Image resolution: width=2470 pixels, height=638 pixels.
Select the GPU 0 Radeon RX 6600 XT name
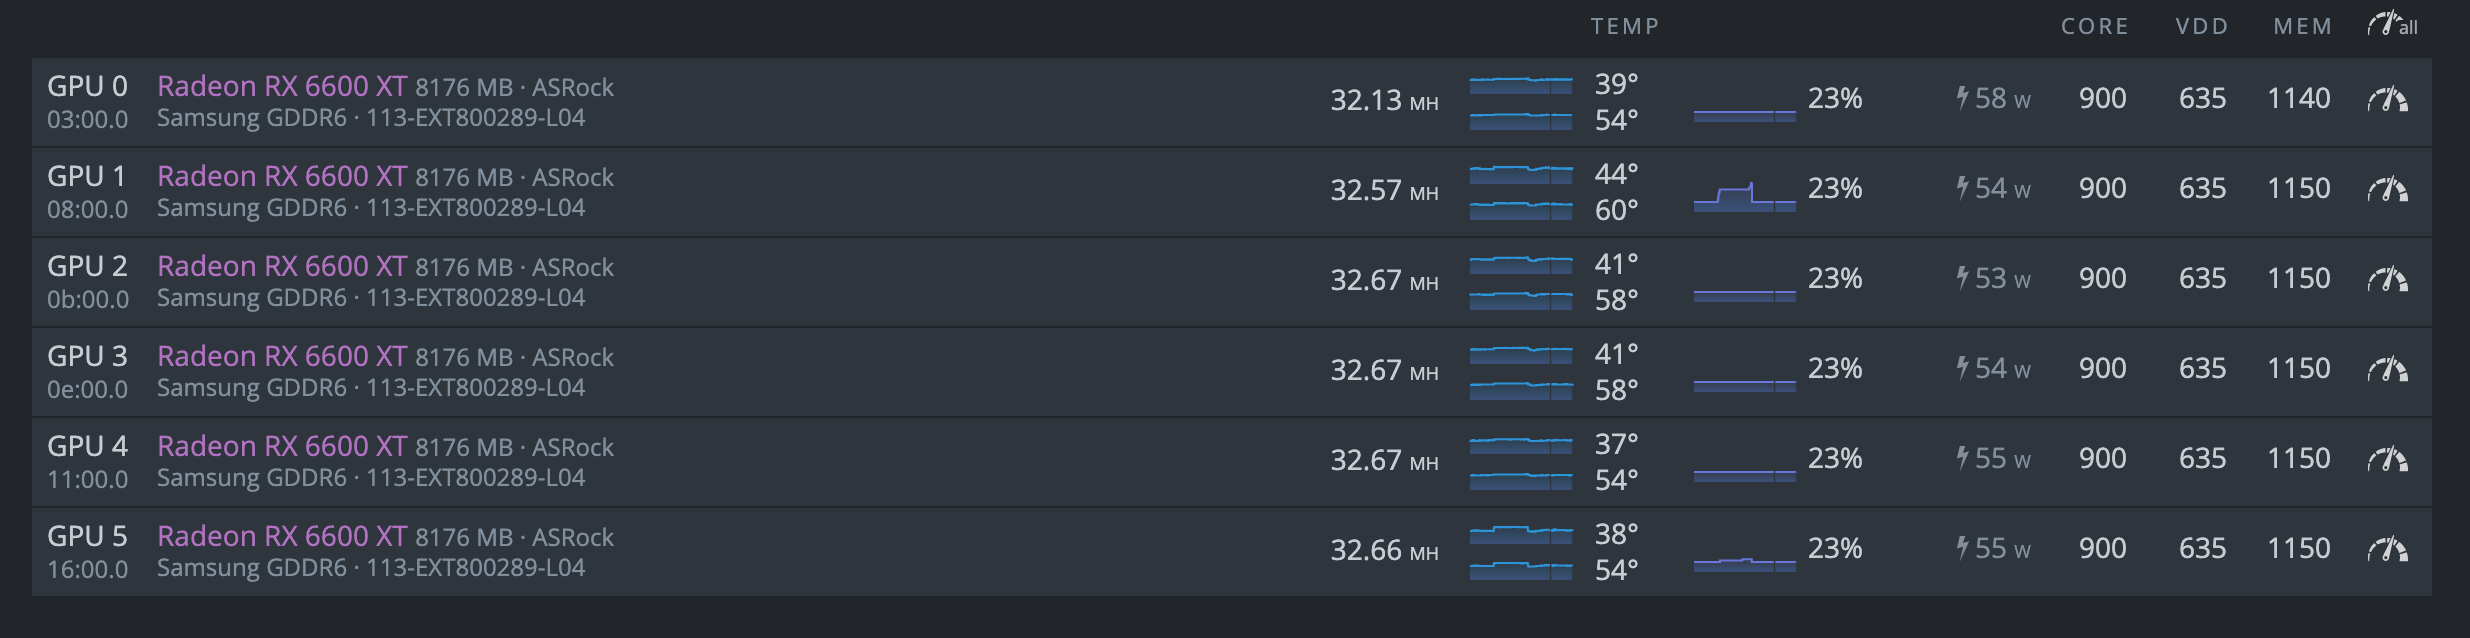pyautogui.click(x=282, y=86)
